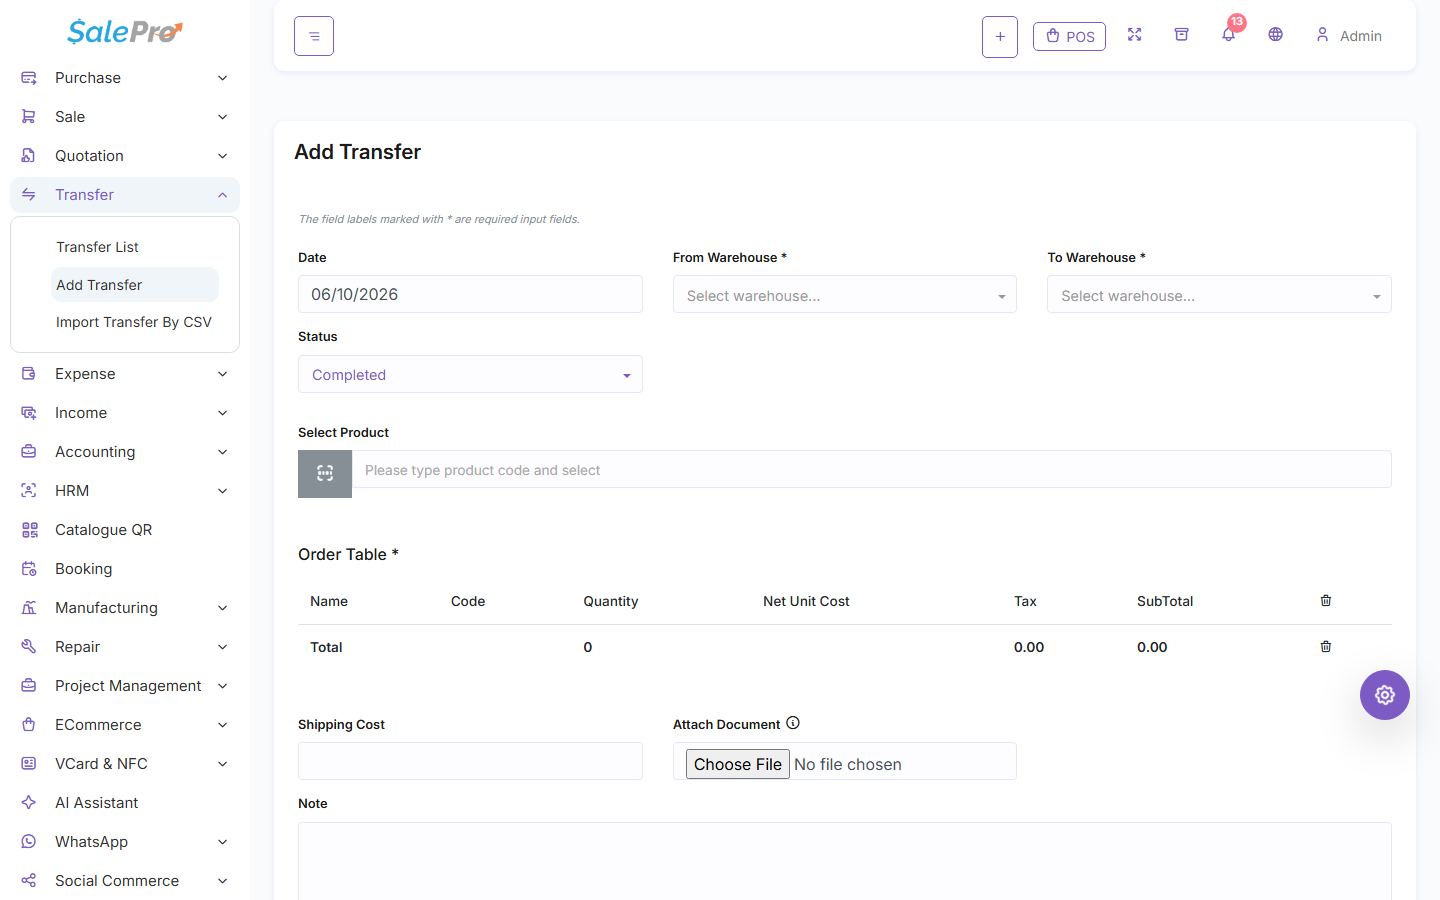Click the product code search field
Image resolution: width=1440 pixels, height=900 pixels.
click(x=871, y=470)
